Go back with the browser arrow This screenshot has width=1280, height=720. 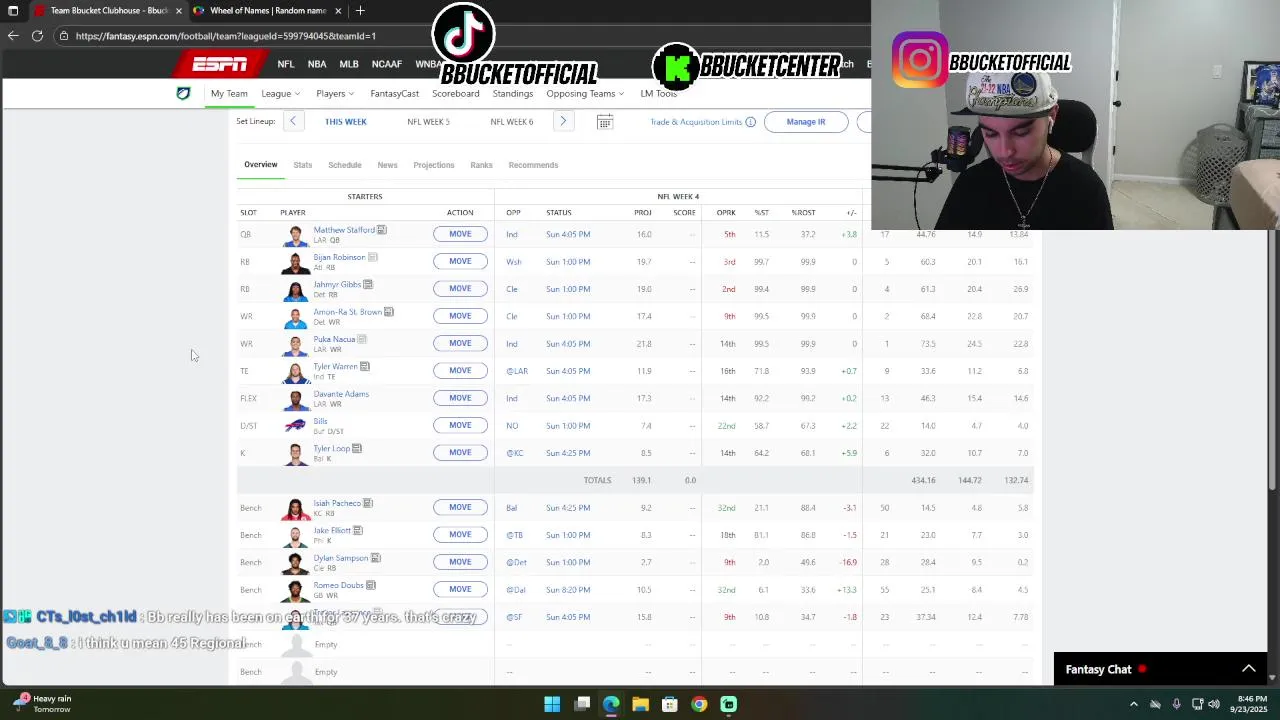12,36
